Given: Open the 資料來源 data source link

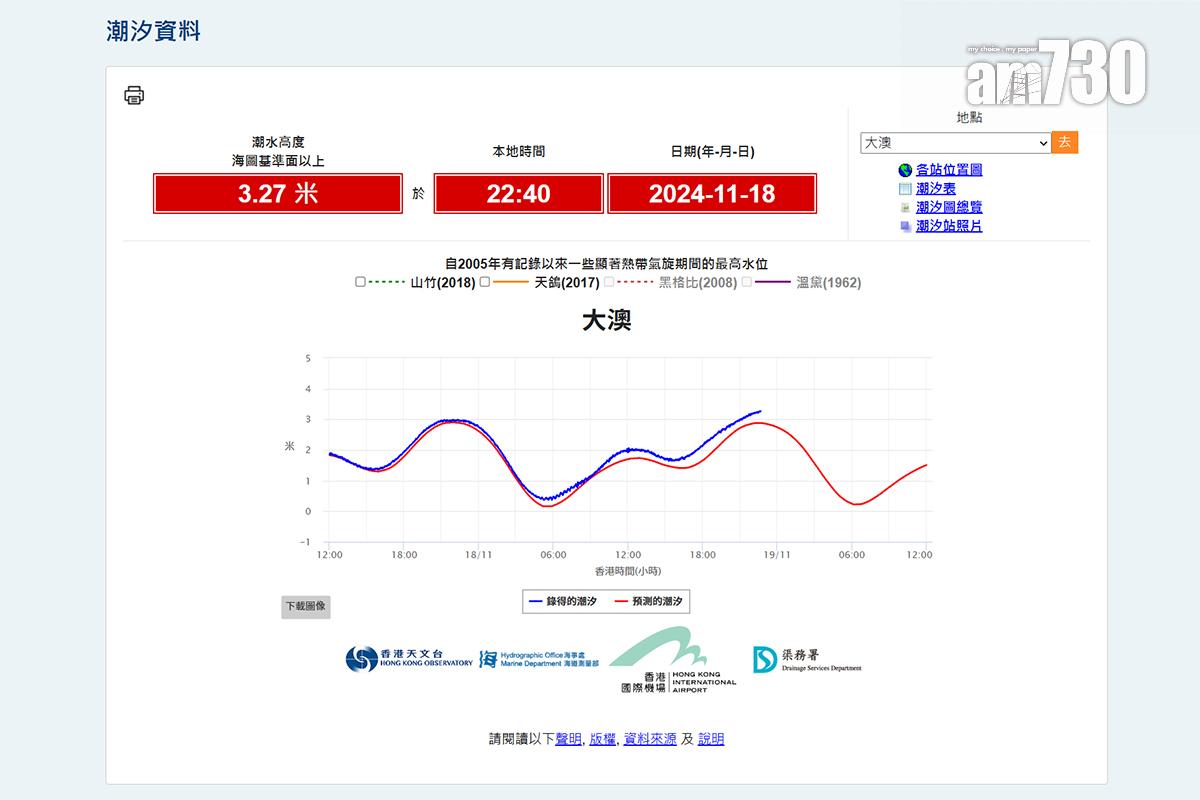Looking at the screenshot, I should (650, 738).
